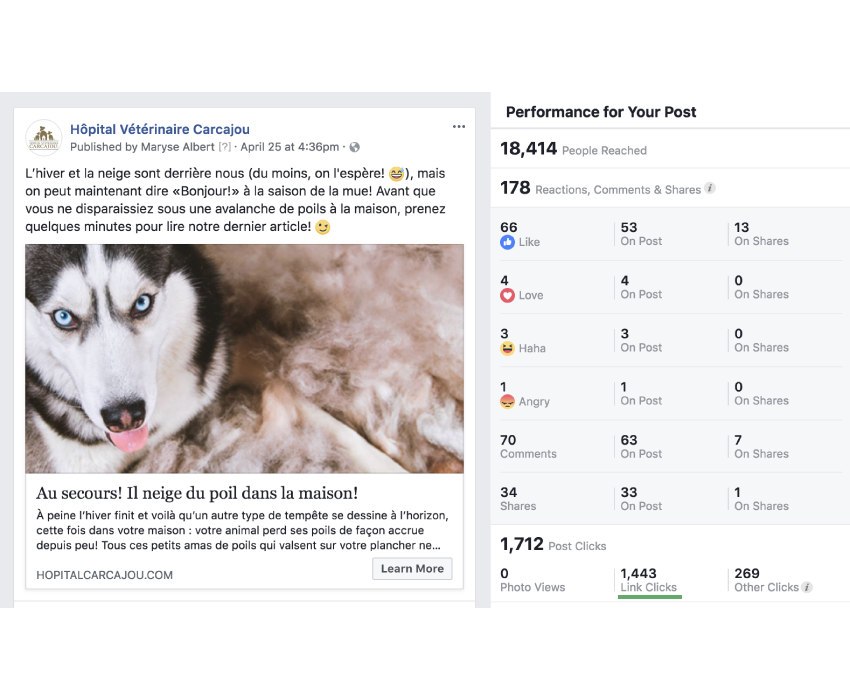Click the [?] next to Maryse Albert
The image size is (850, 700).
click(x=224, y=147)
